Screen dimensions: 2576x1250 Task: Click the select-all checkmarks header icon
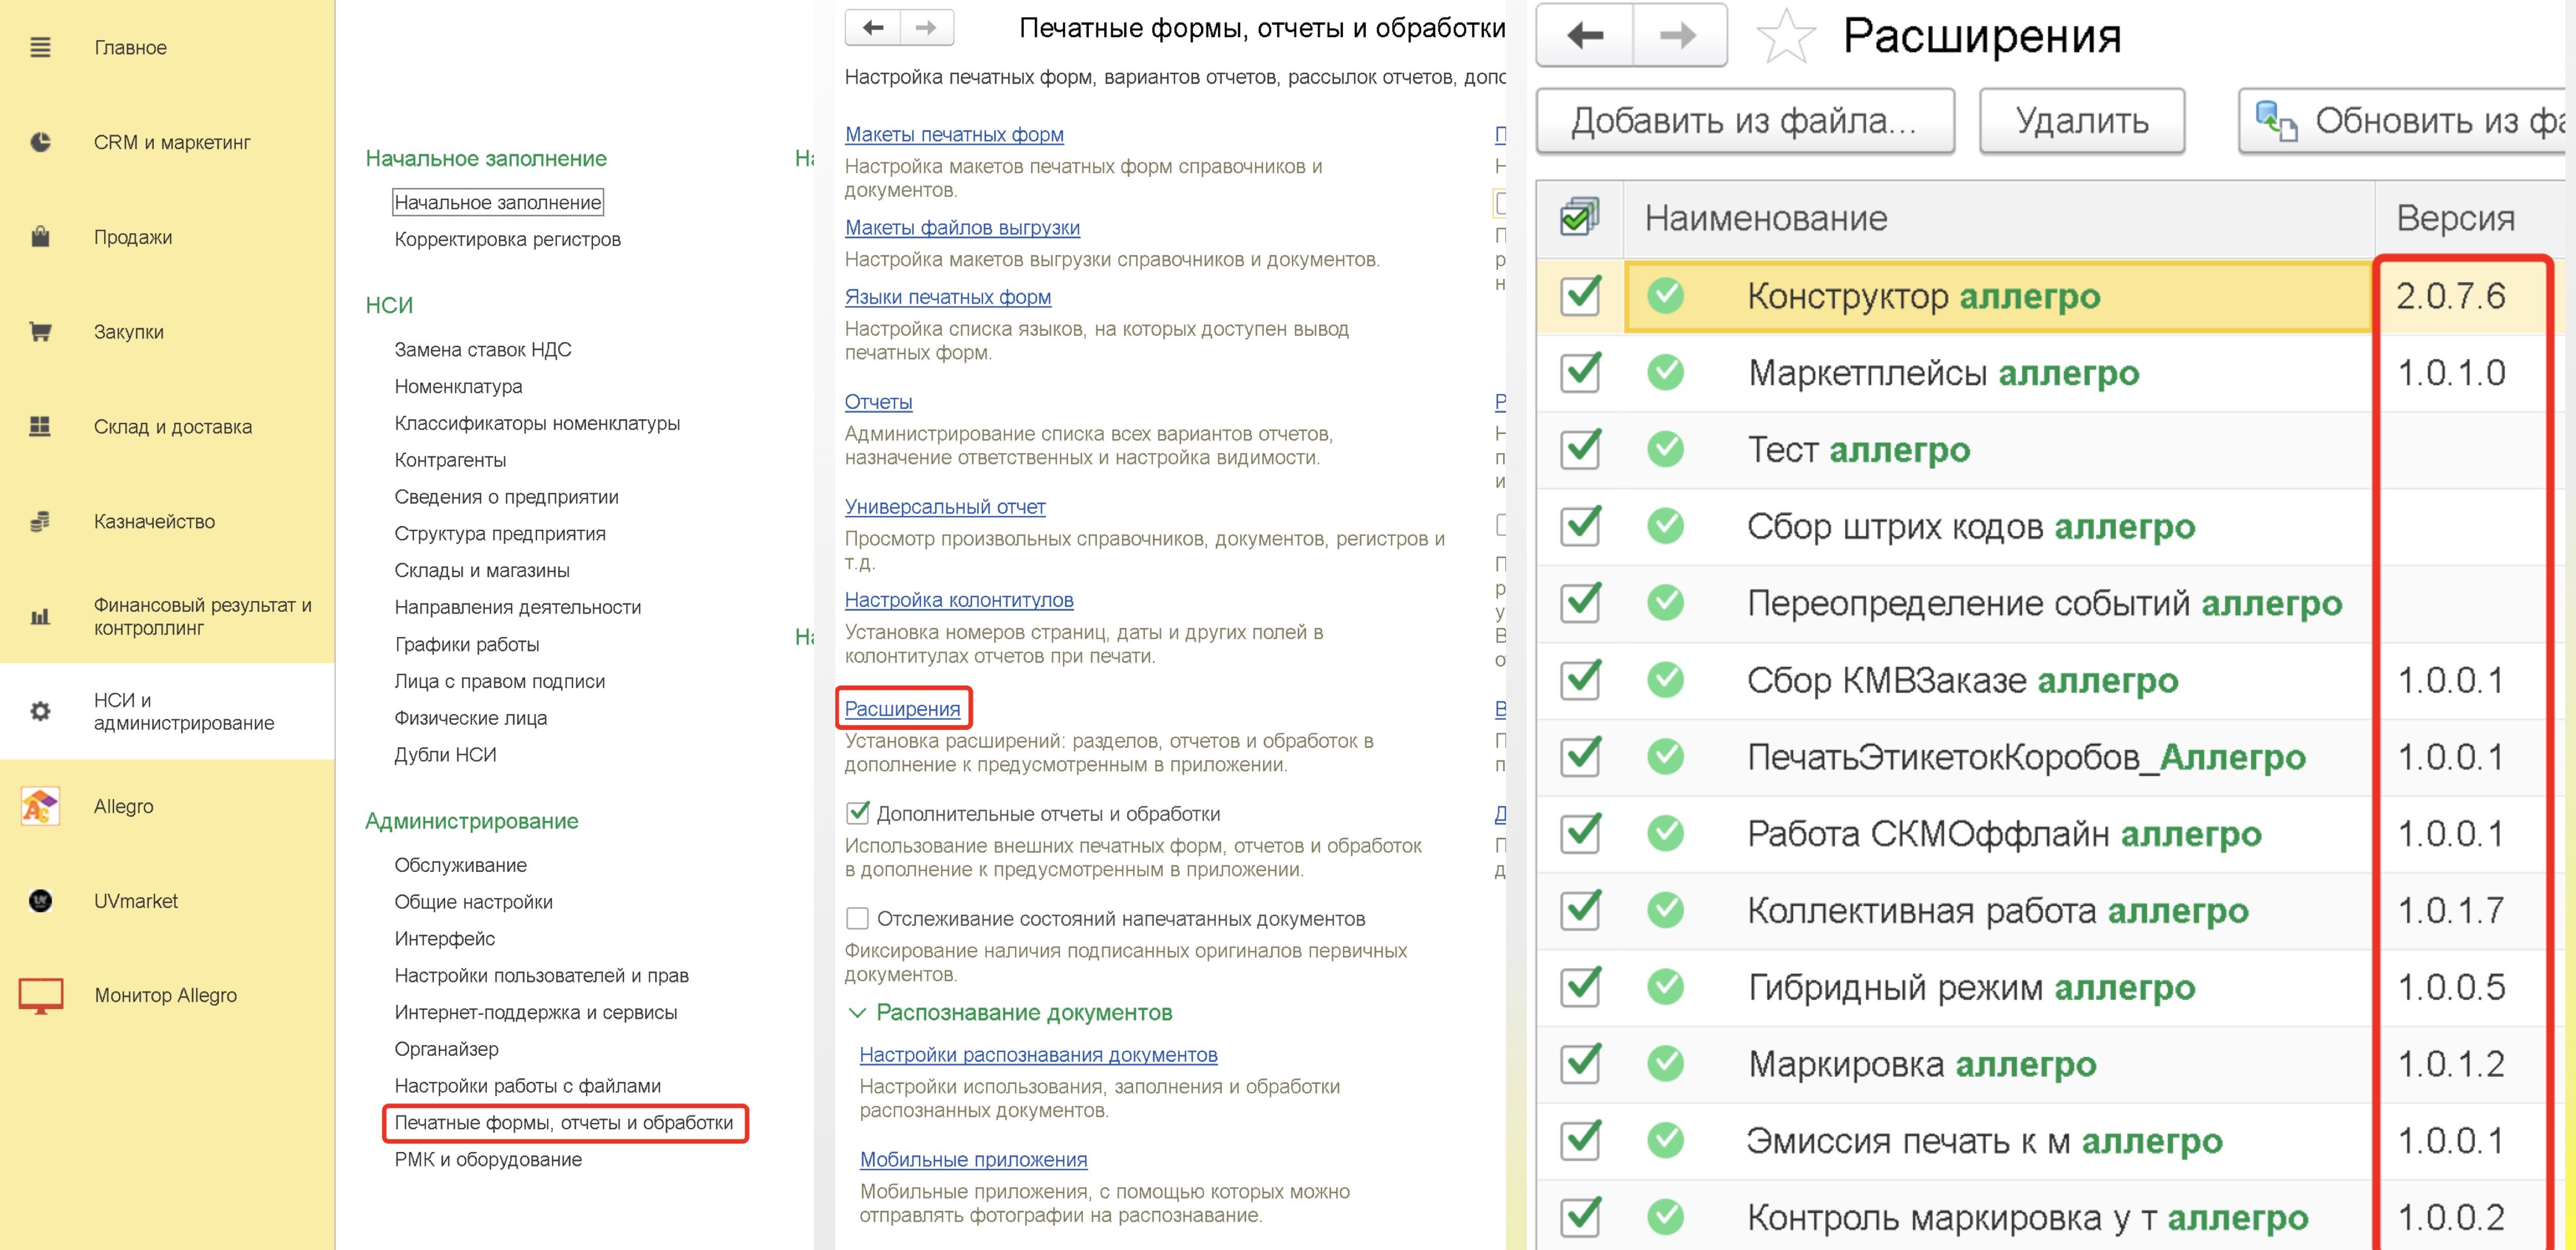[x=1579, y=217]
